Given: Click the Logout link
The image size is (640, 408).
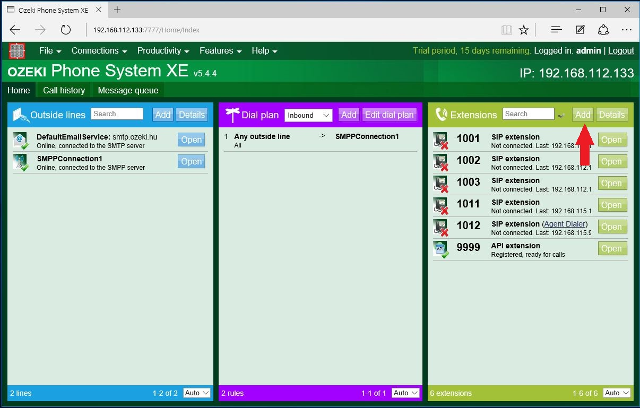Looking at the screenshot, I should point(621,51).
